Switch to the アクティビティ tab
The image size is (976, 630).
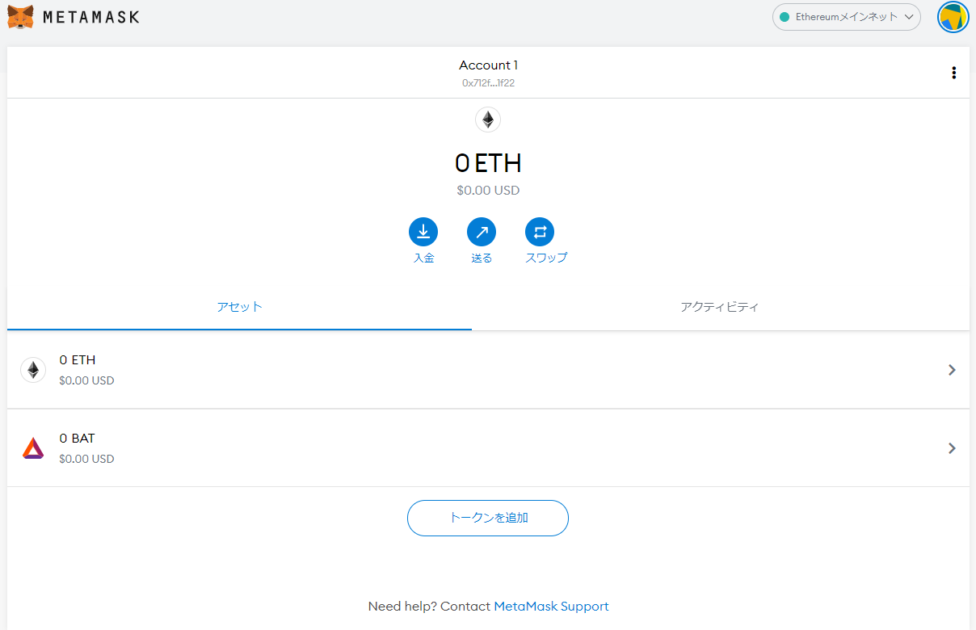click(x=720, y=307)
